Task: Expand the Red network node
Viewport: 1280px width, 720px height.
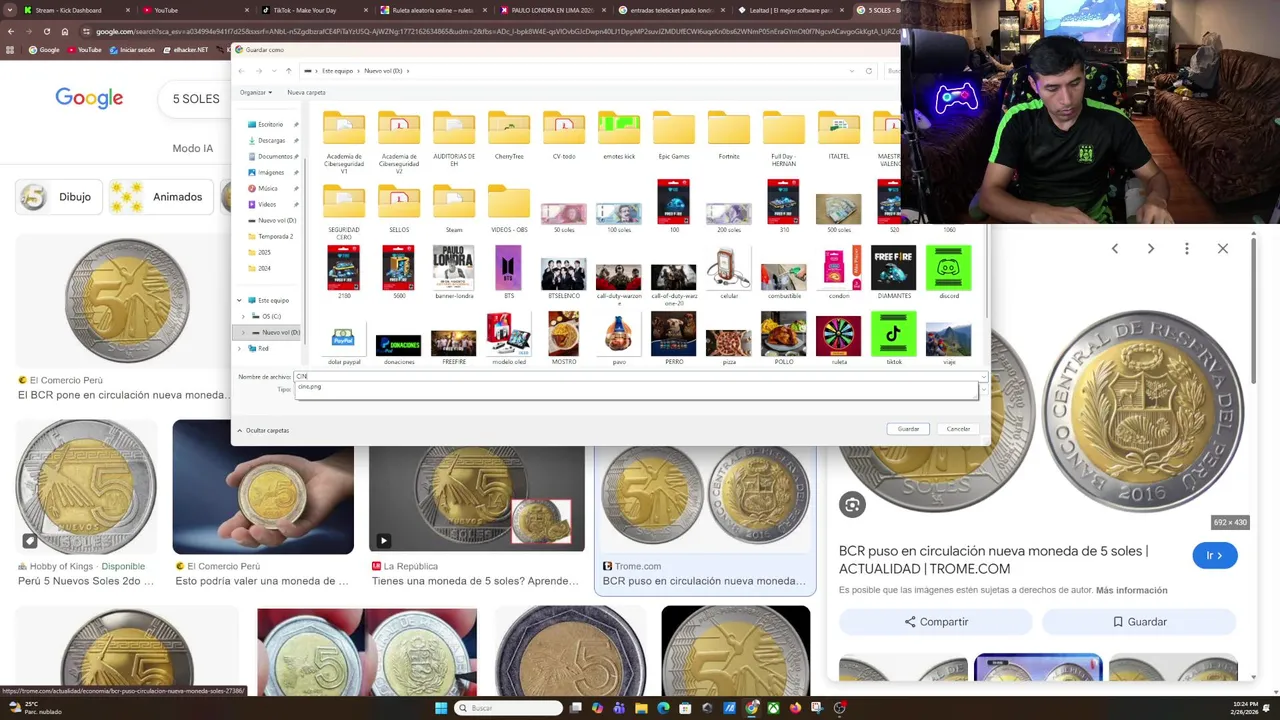Action: coord(239,348)
